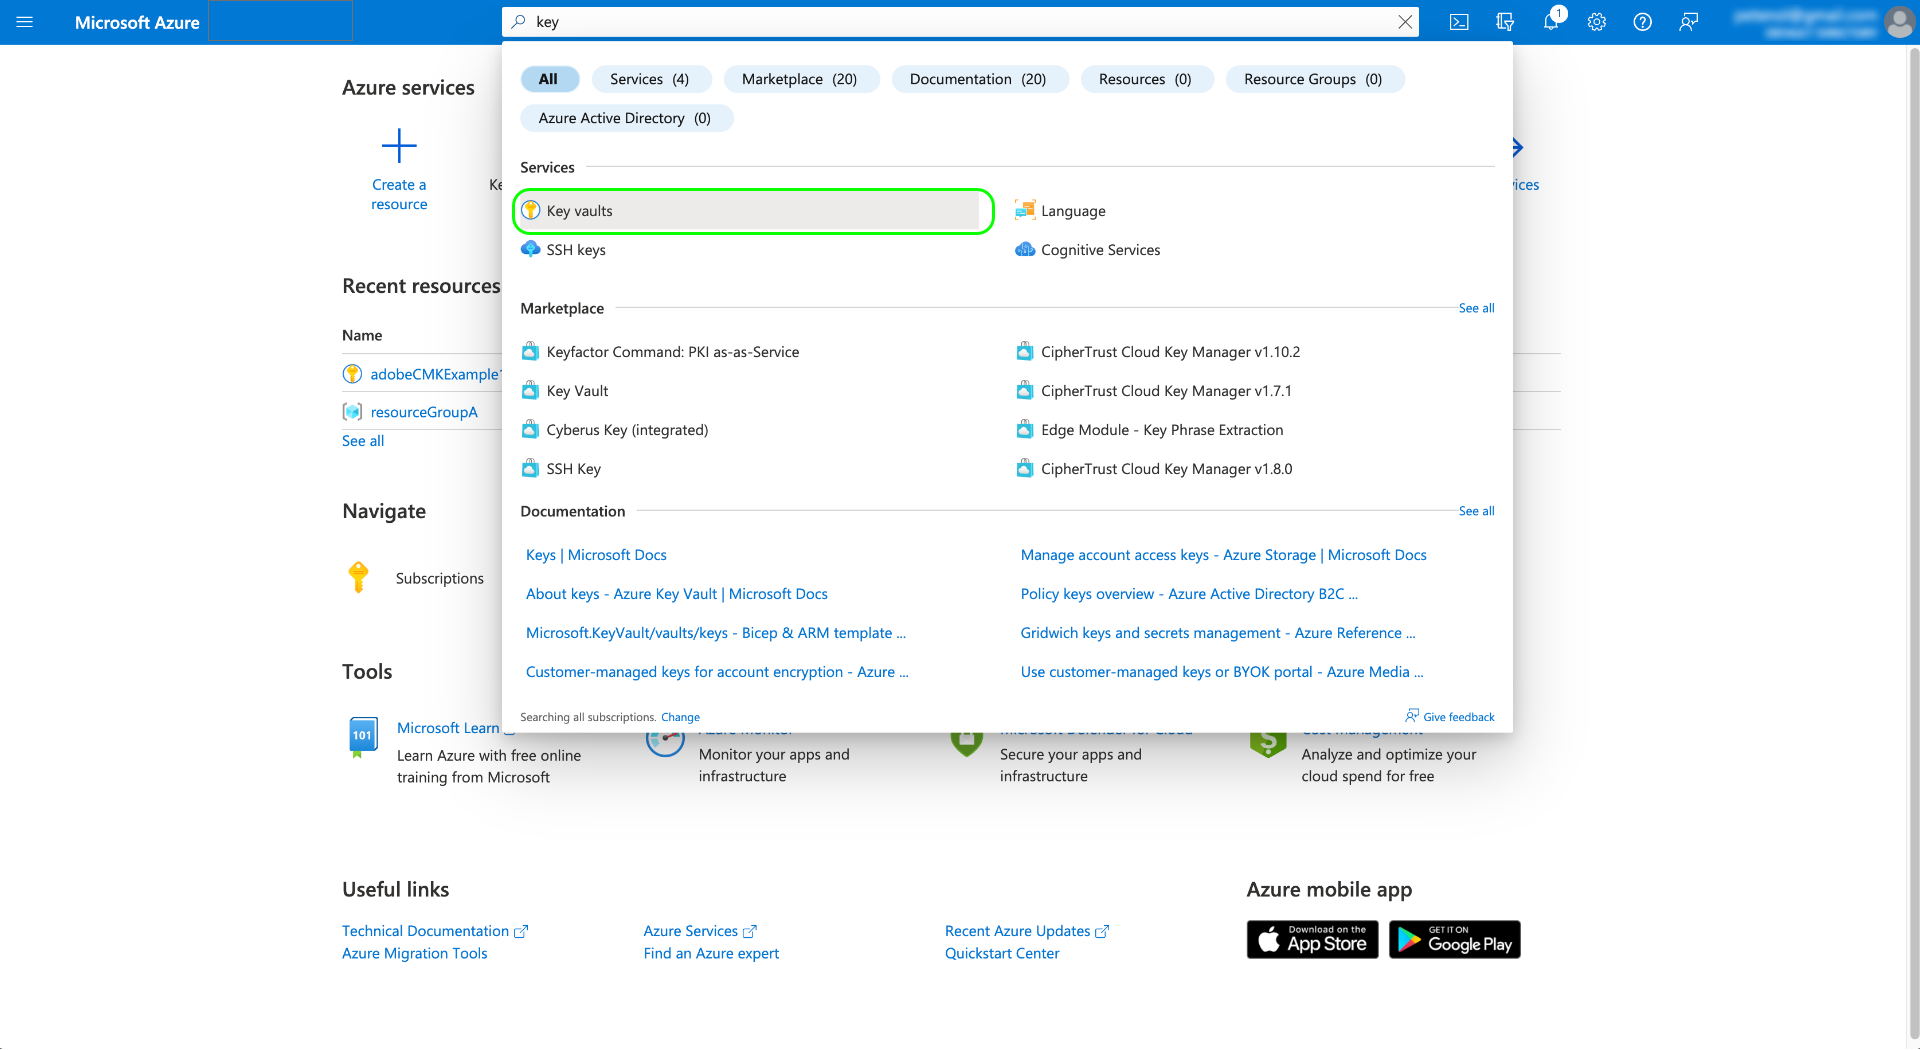Open the Cognitive Services result
The image size is (1920, 1050).
[1088, 250]
